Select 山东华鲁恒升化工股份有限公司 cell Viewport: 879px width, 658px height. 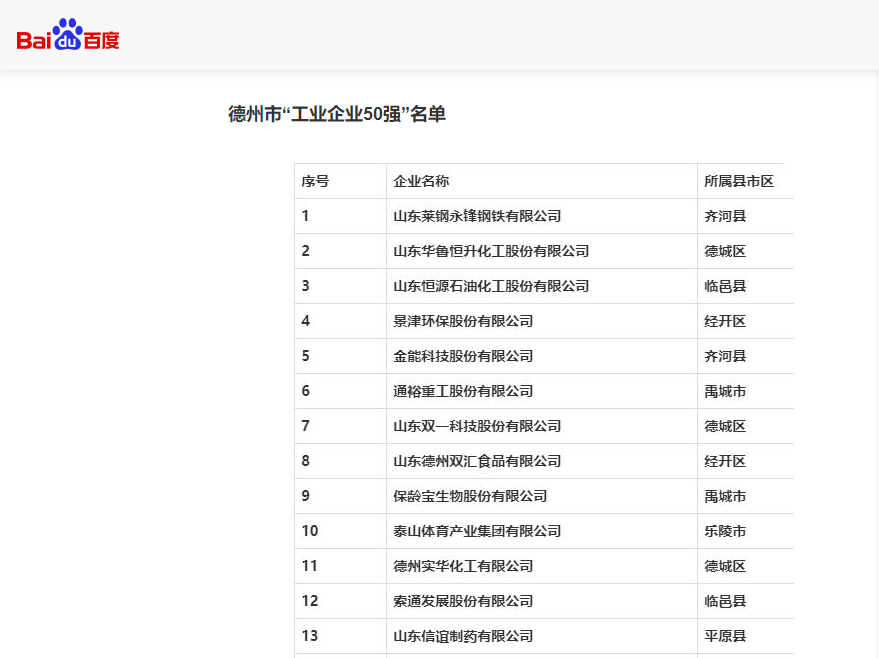[491, 251]
